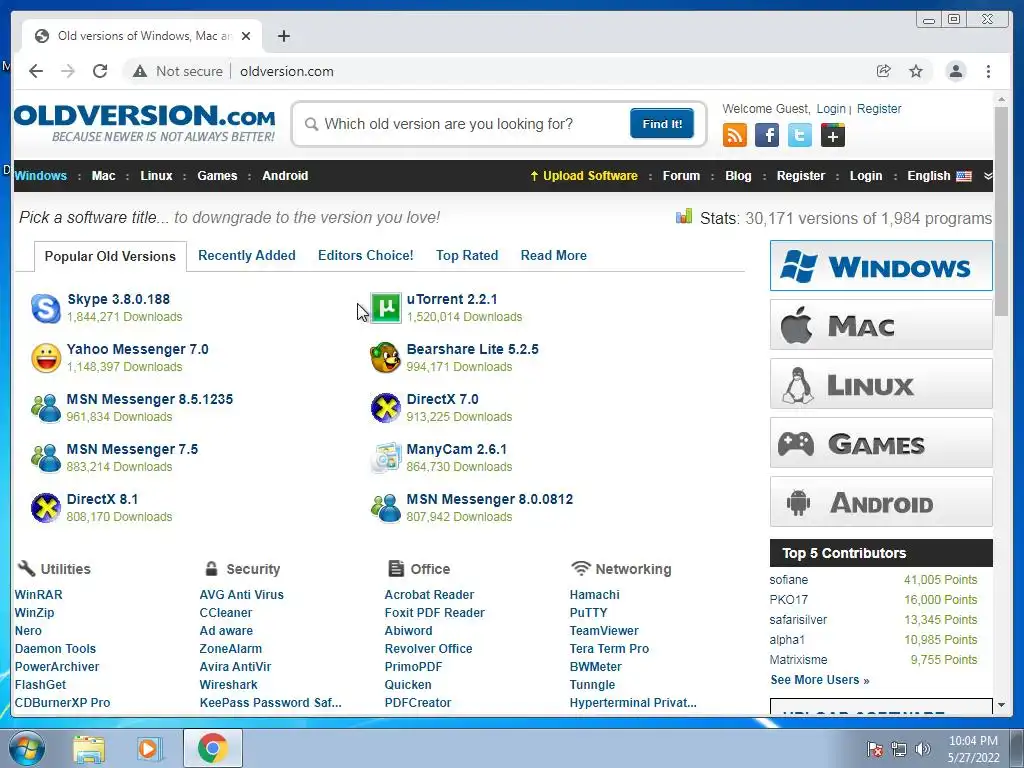
Task: Select Linux in the navigation bar
Action: coord(156,176)
